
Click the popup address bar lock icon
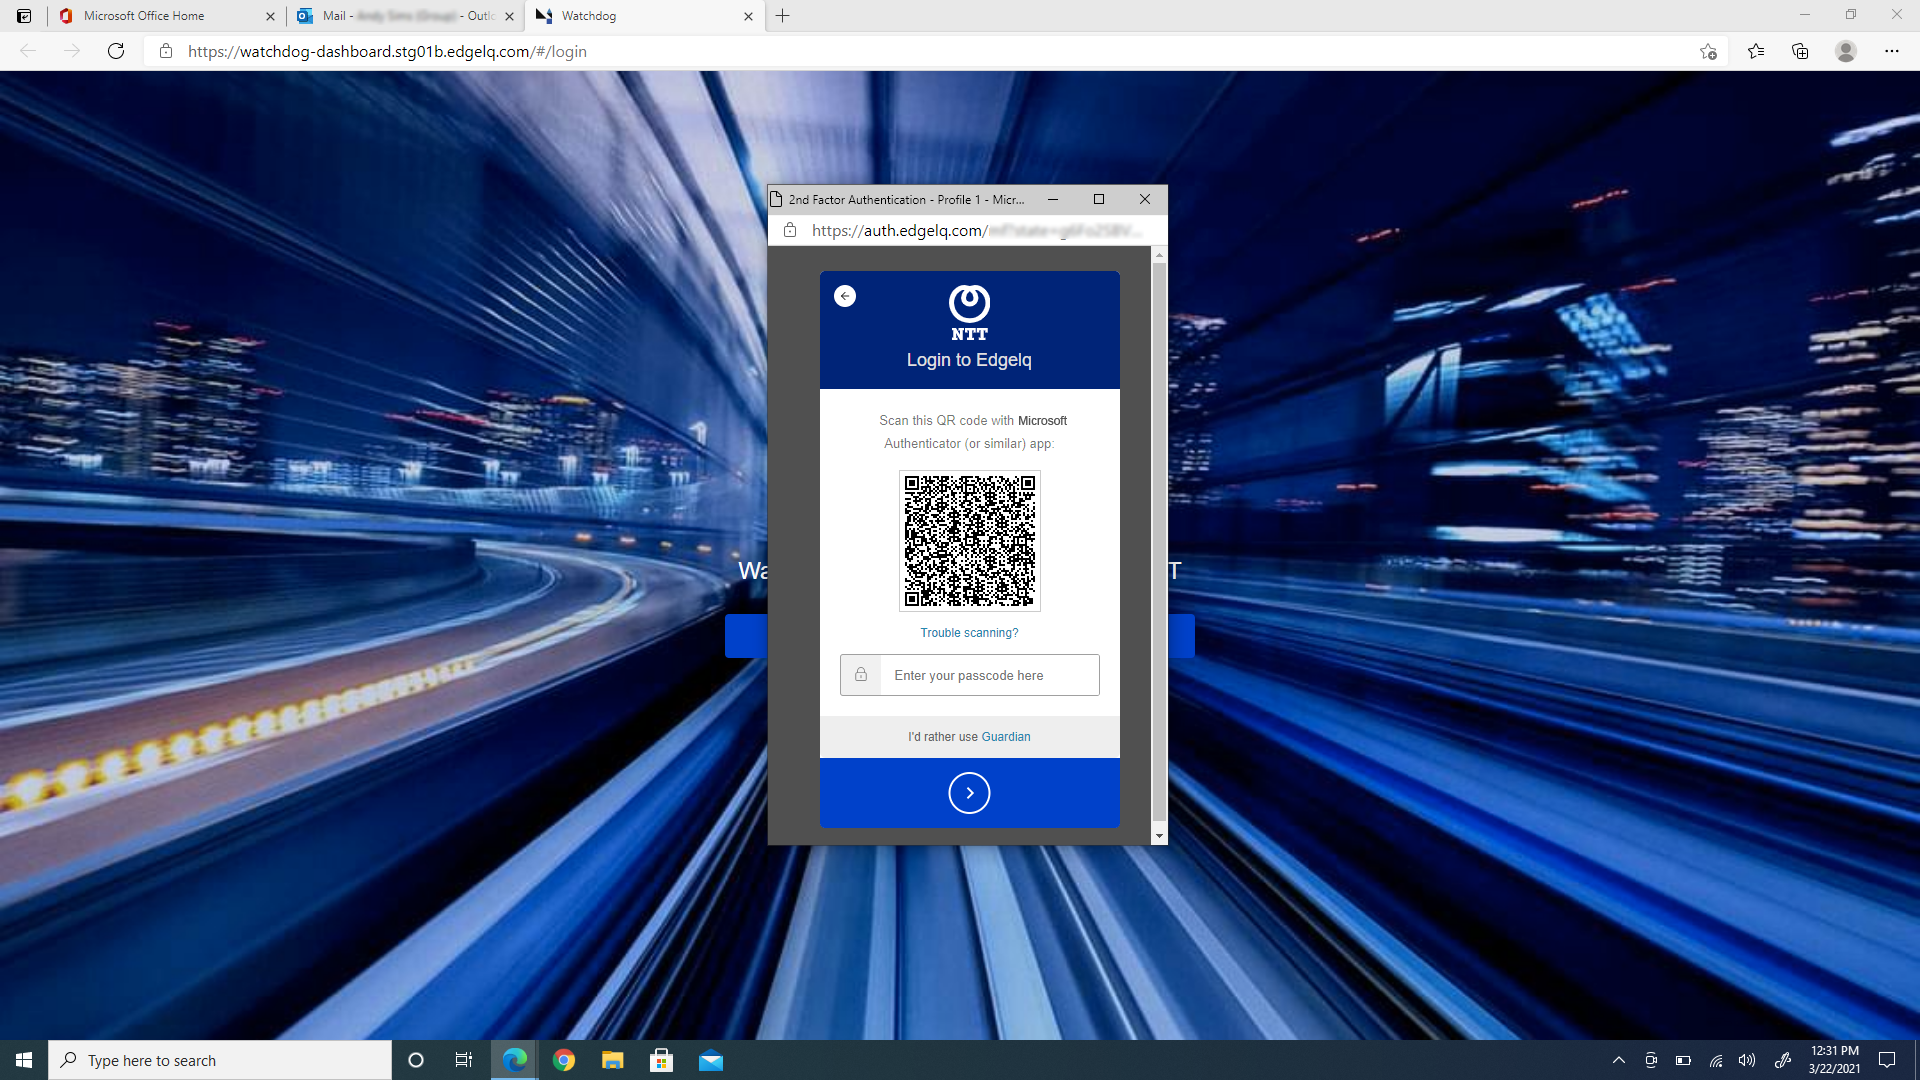pyautogui.click(x=790, y=230)
